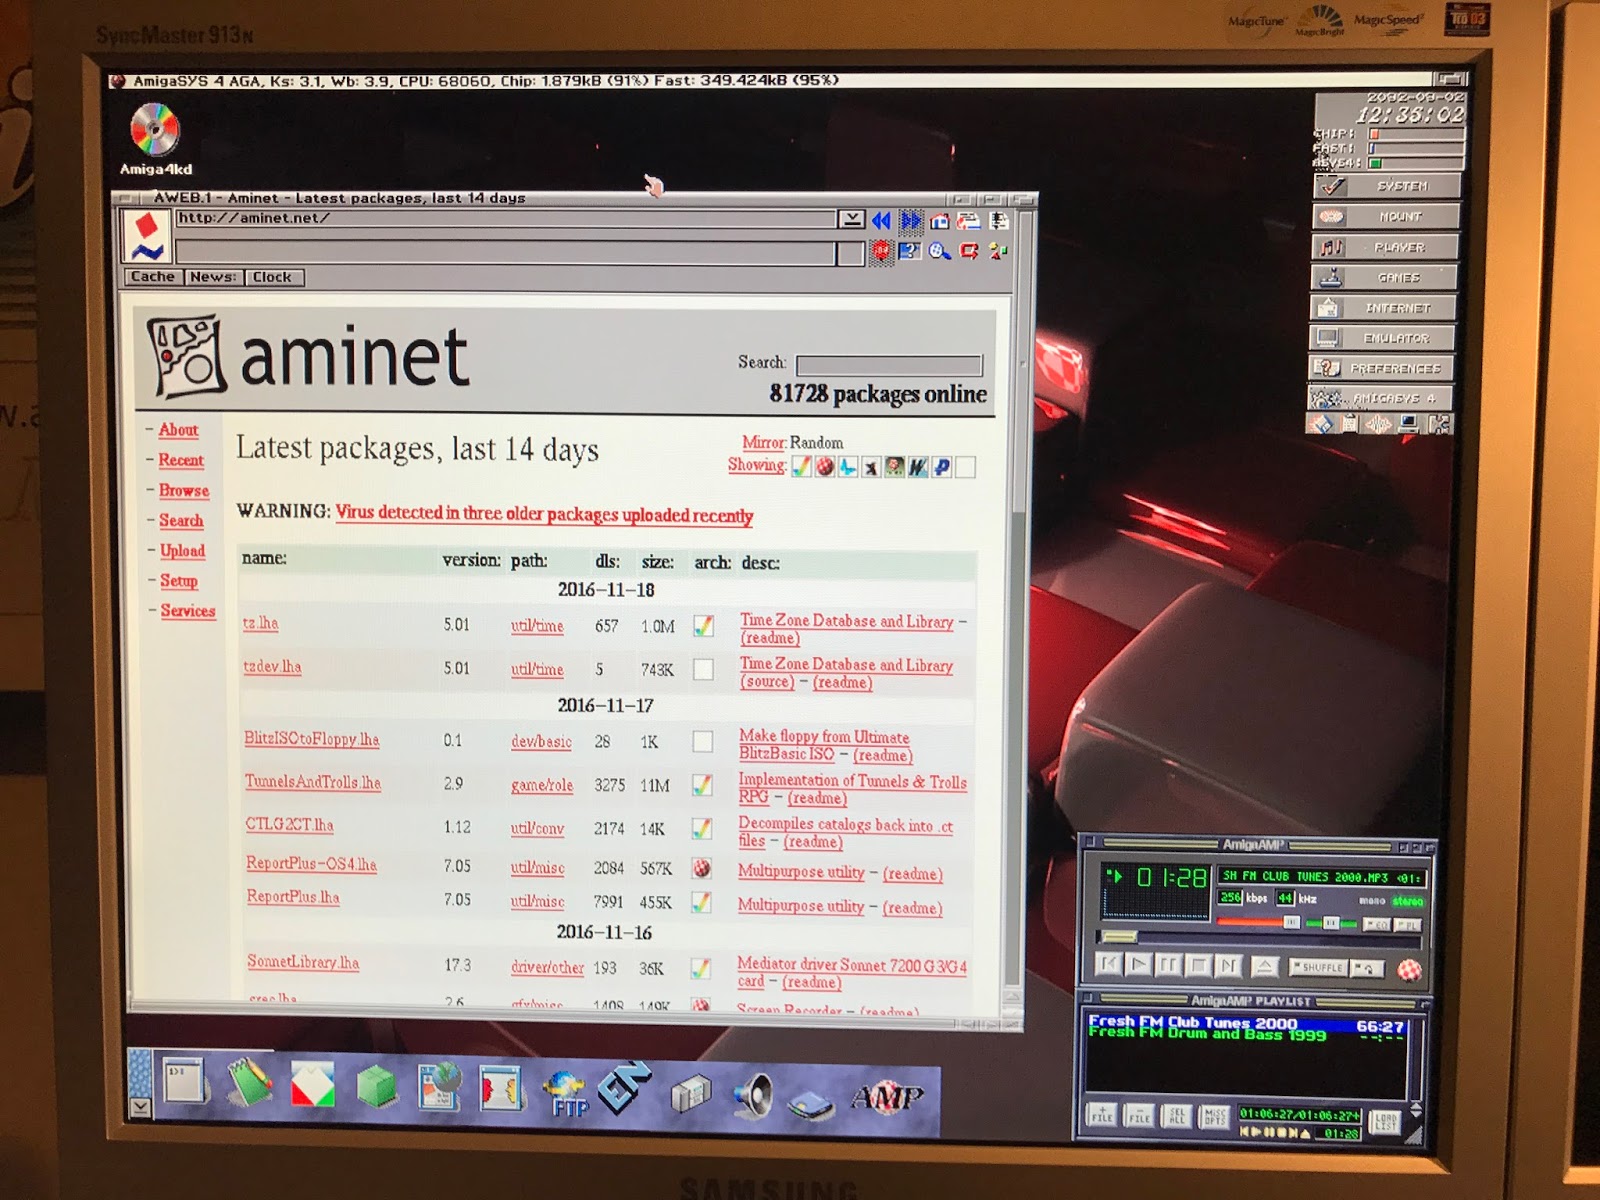Click the AWeb Forward double-arrow icon

pos(911,220)
